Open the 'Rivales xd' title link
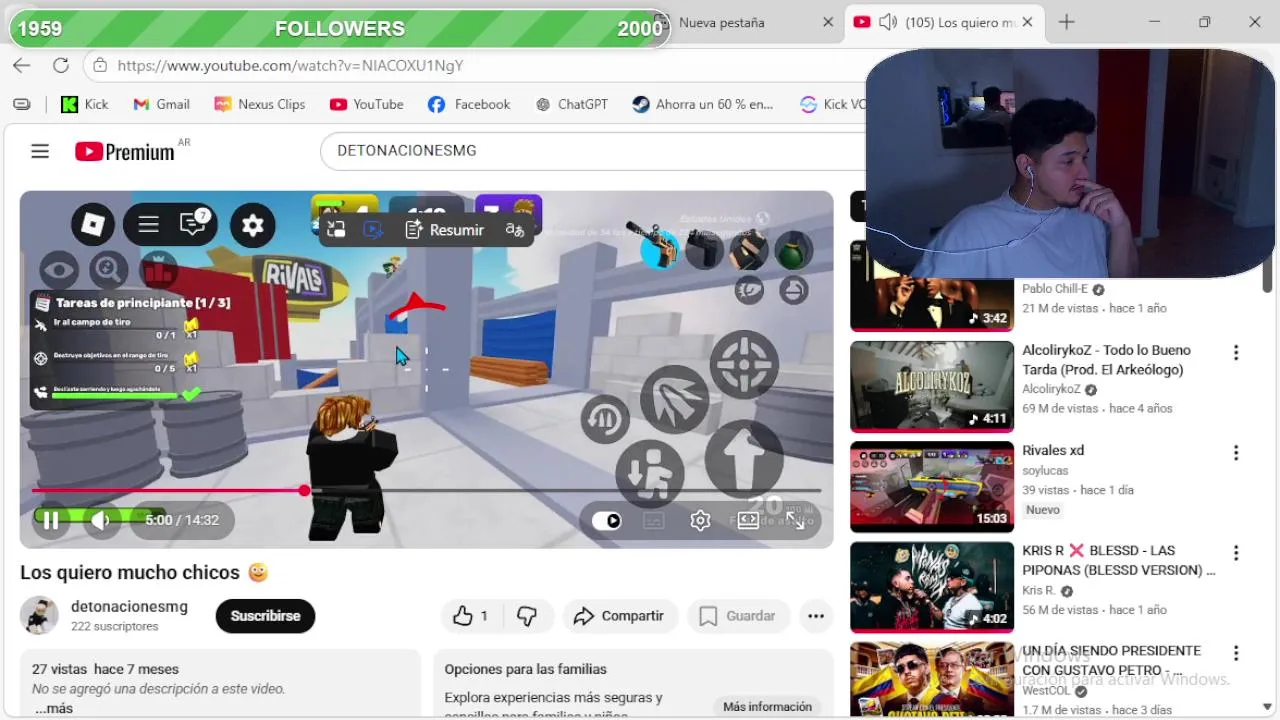This screenshot has height=720, width=1280. (1053, 450)
